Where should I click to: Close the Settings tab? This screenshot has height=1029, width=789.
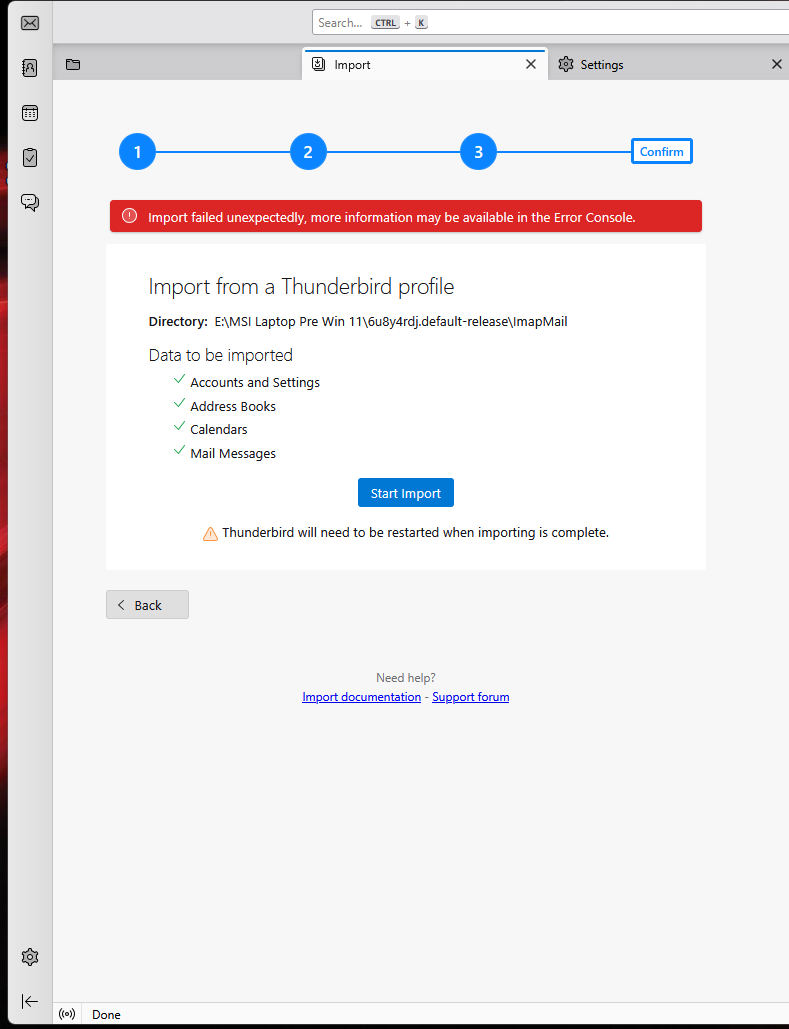point(777,64)
